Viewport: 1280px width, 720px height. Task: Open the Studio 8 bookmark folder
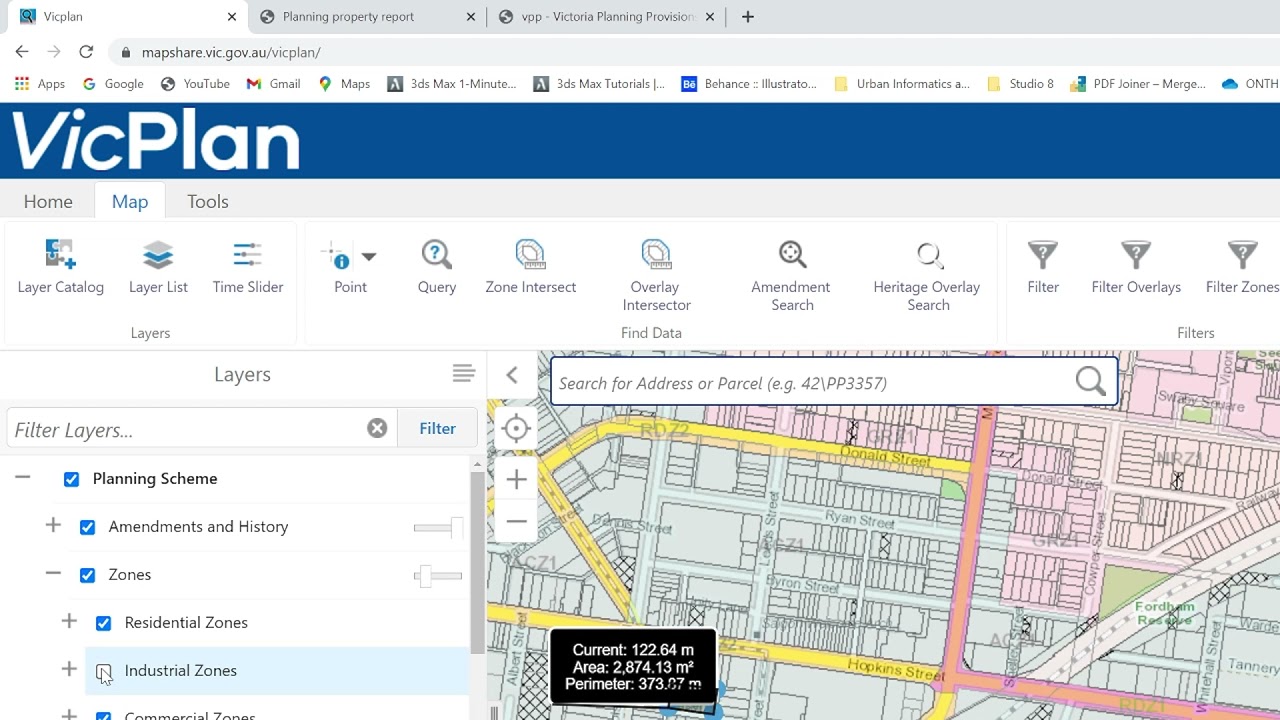click(x=1021, y=84)
